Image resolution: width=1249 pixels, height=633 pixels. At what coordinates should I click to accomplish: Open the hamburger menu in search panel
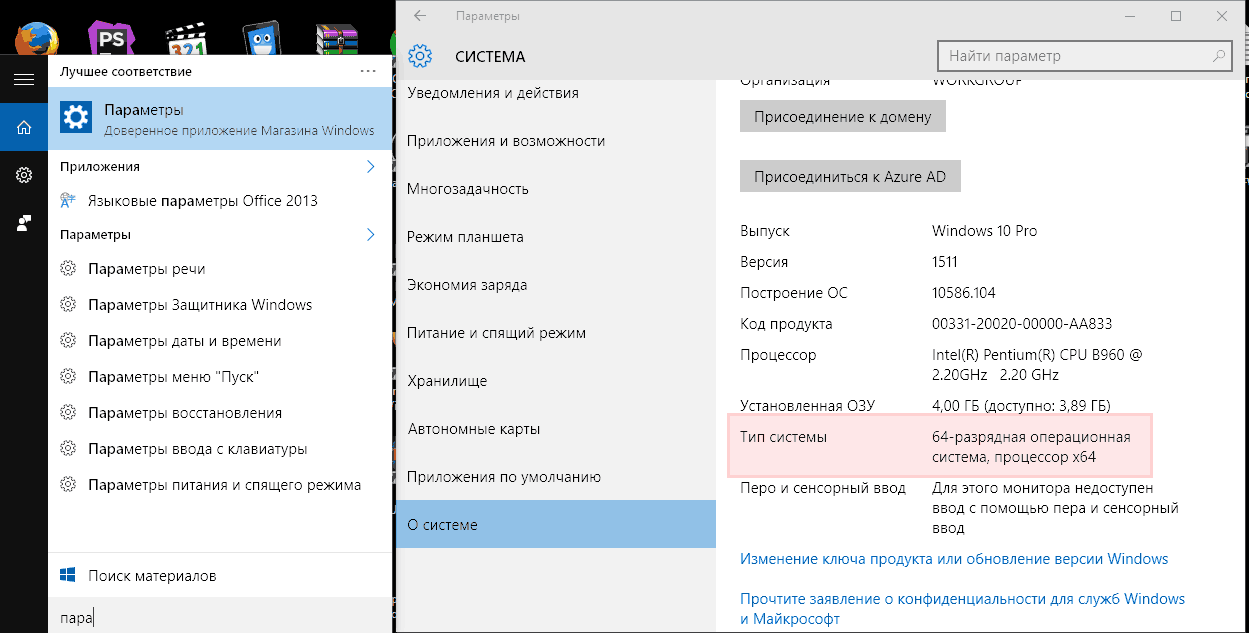24,78
